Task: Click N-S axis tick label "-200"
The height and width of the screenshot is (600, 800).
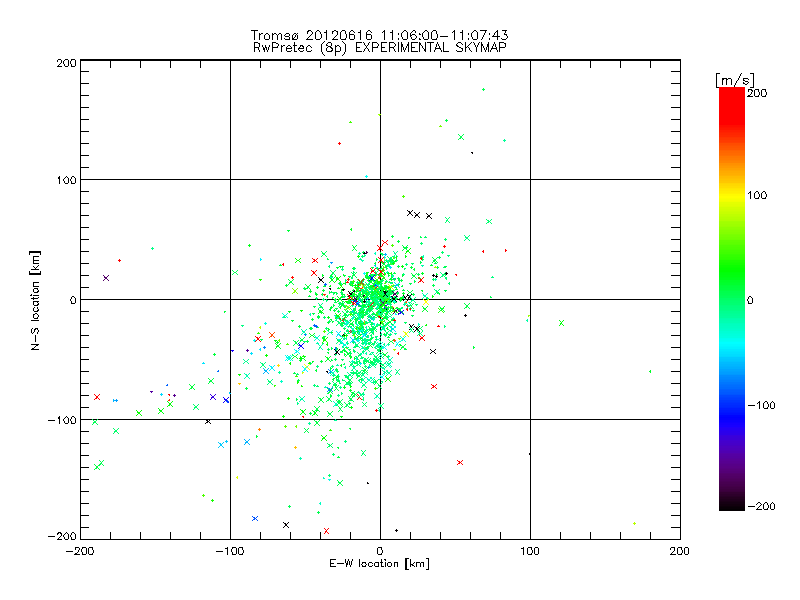Action: [x=62, y=536]
